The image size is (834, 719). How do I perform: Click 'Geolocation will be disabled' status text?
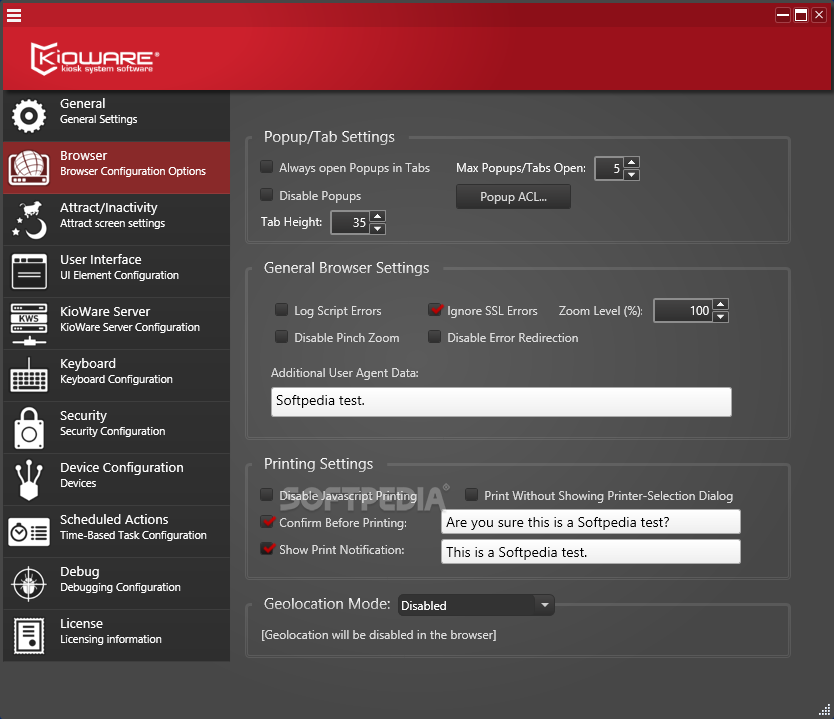click(379, 635)
